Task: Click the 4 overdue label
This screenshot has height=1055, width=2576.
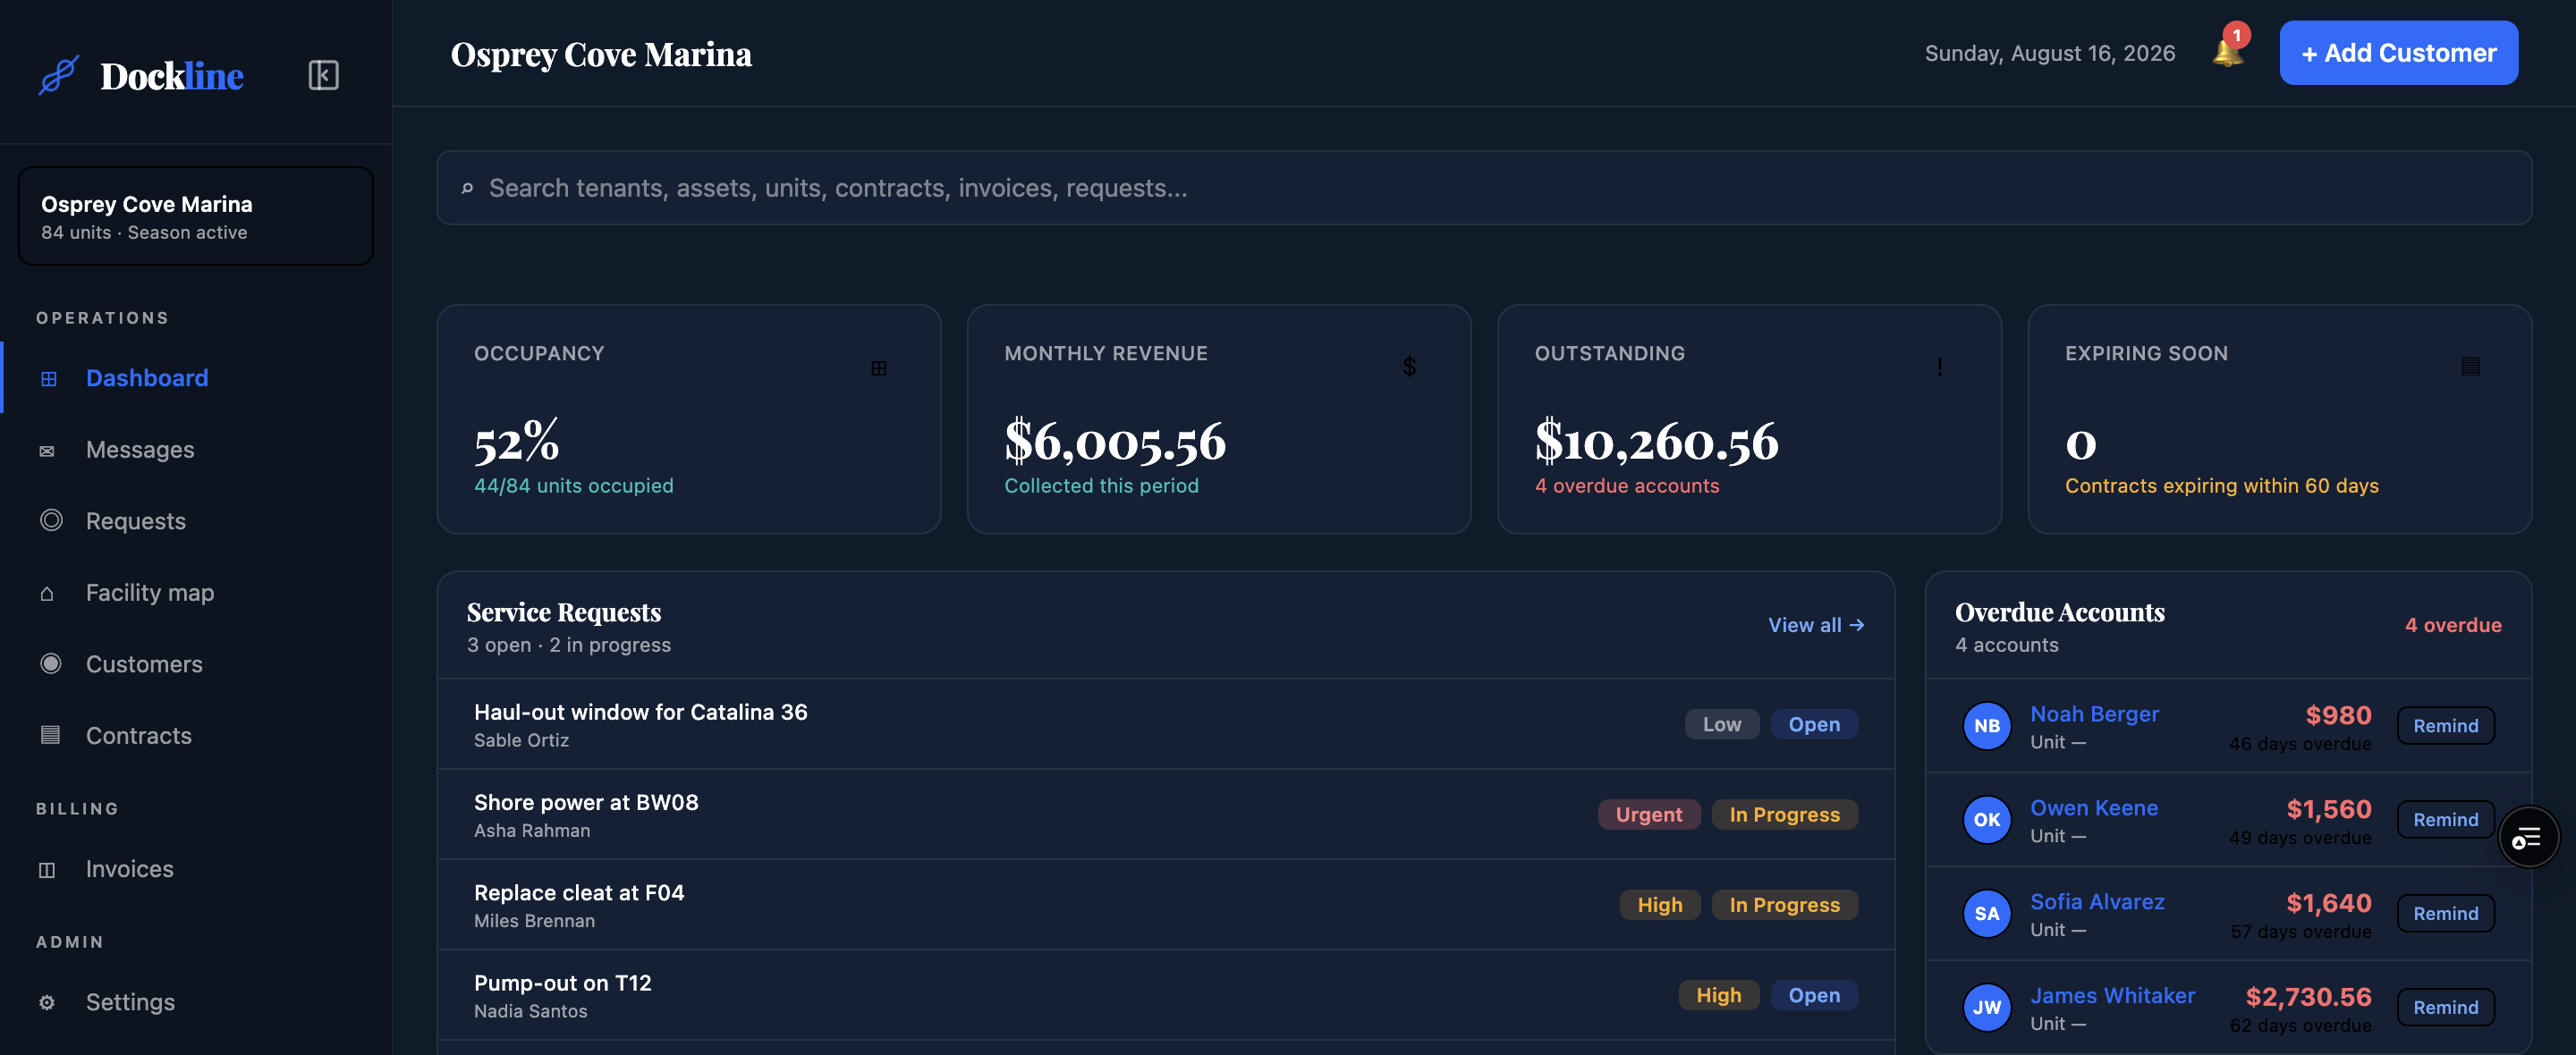Action: pos(2452,625)
